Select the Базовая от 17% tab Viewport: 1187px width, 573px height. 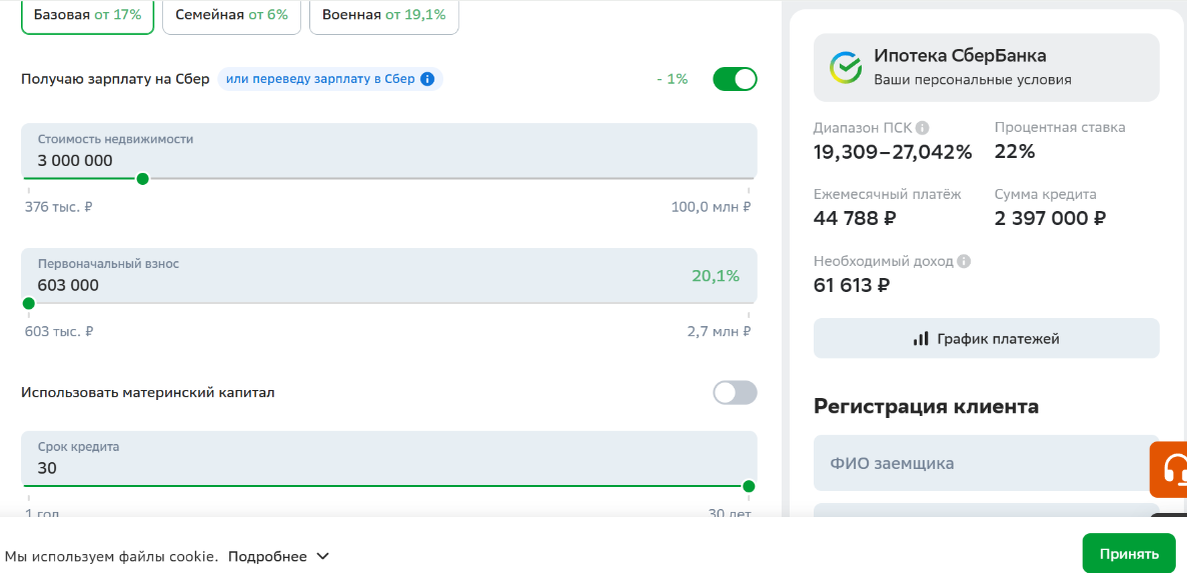88,14
